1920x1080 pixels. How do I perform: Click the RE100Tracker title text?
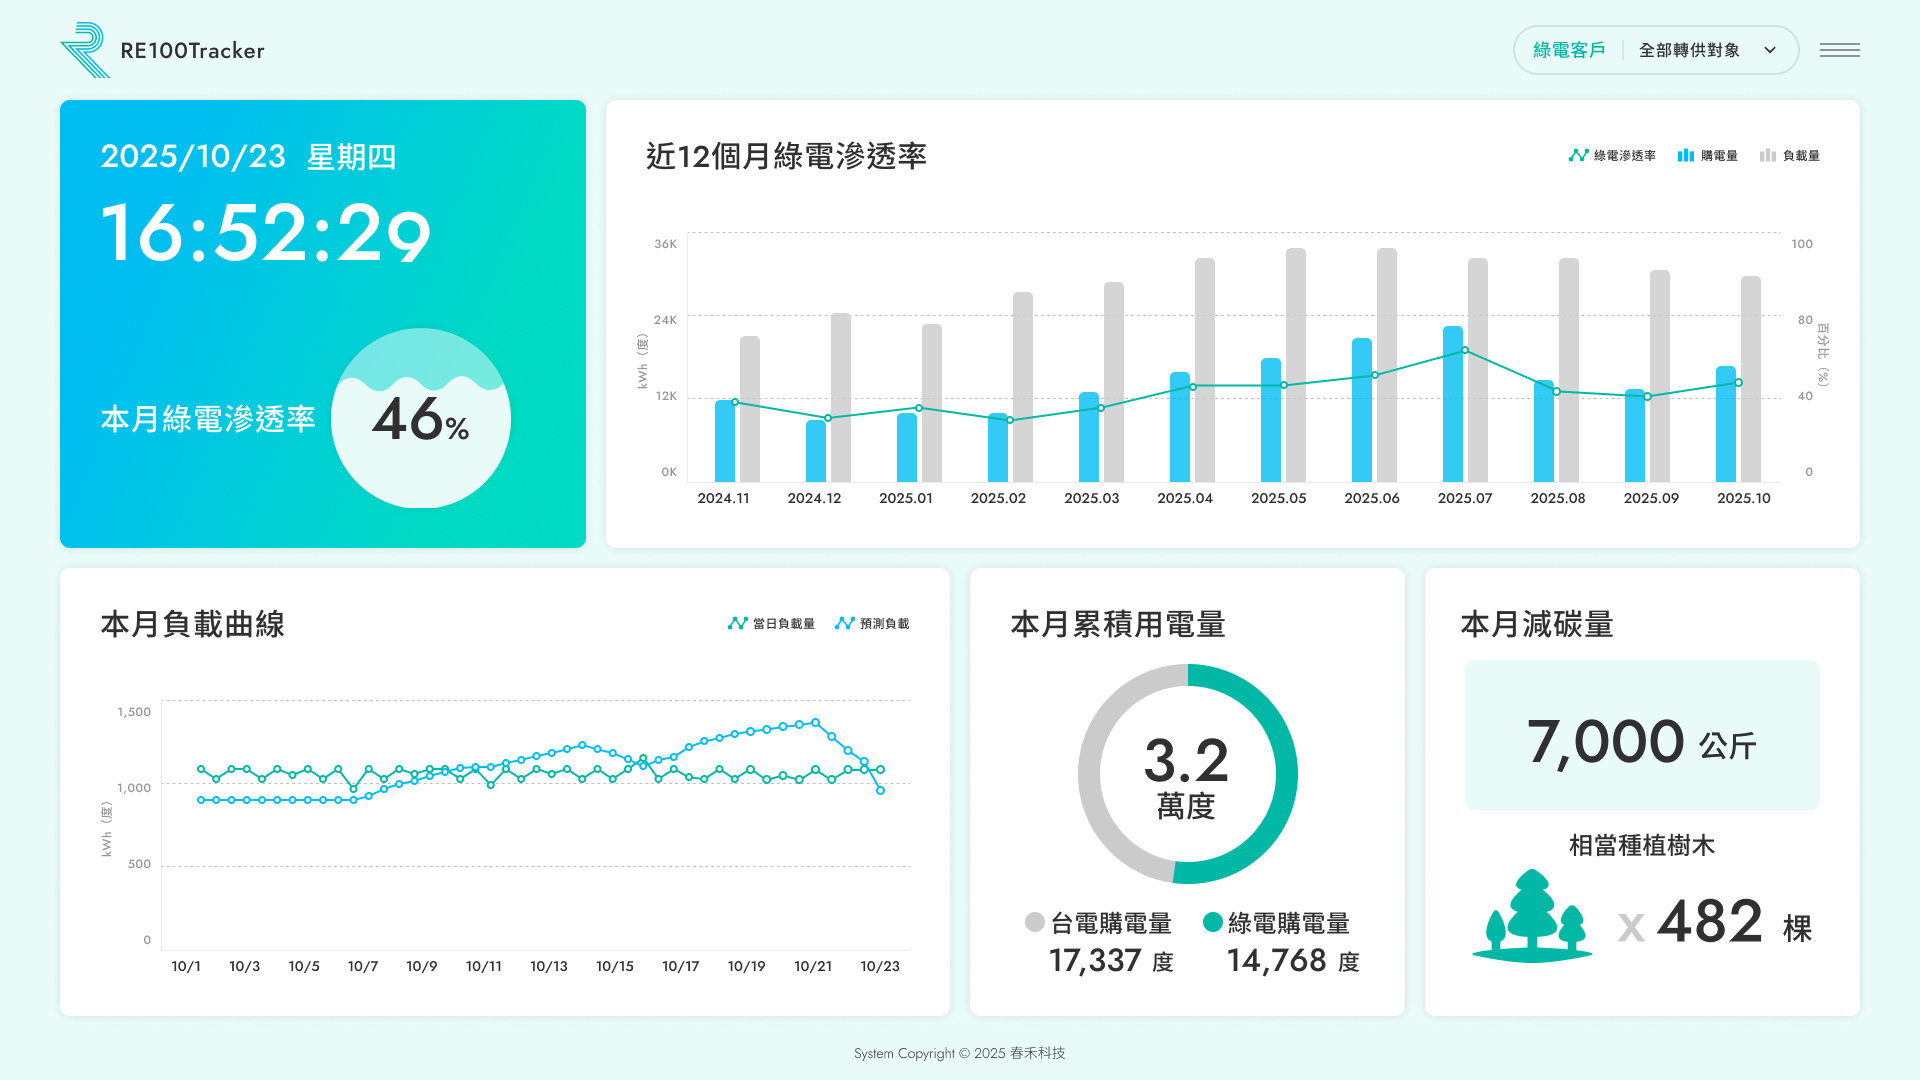192,51
